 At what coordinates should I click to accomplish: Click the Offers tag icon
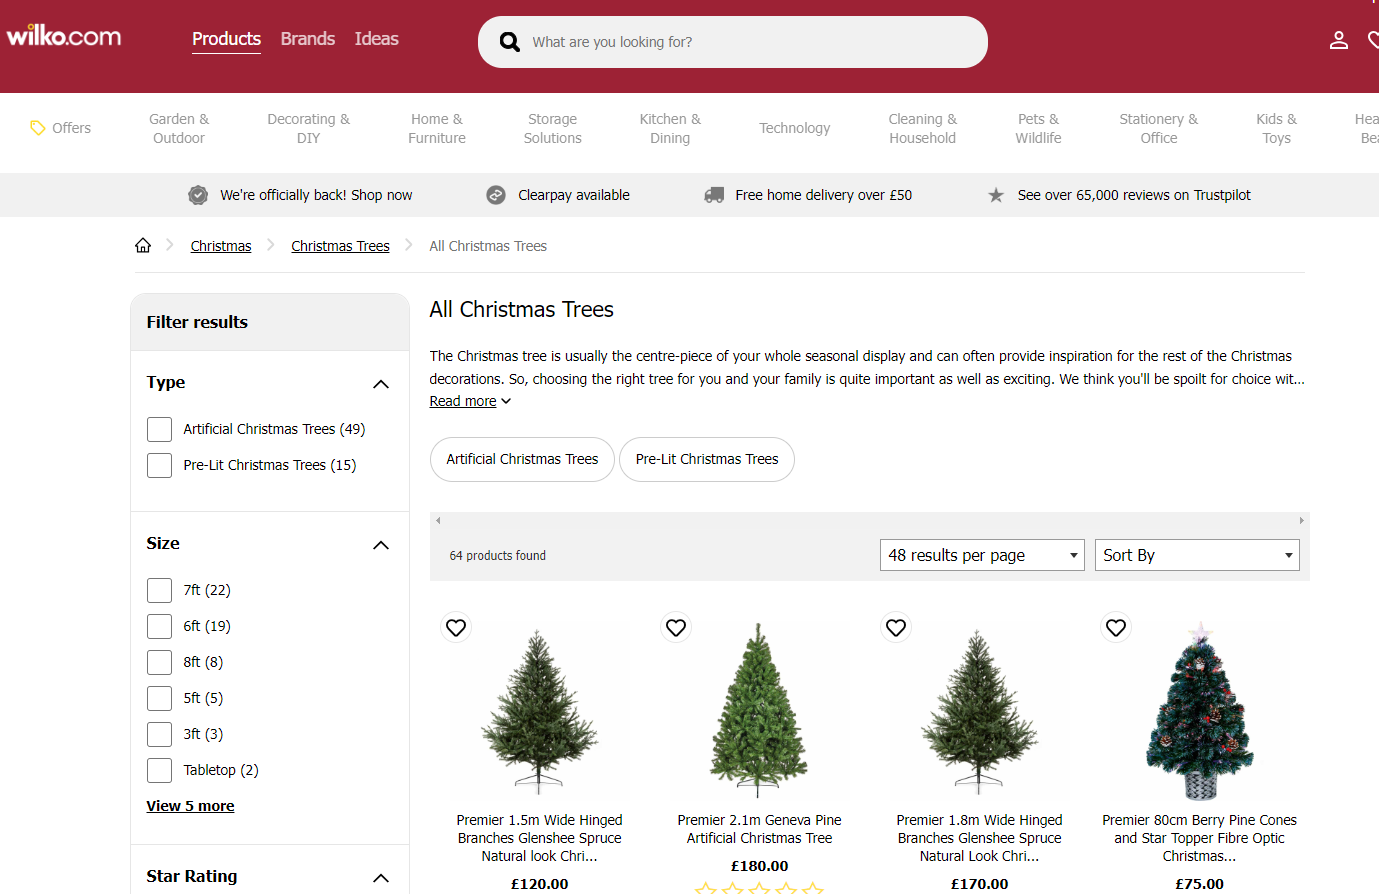click(x=38, y=128)
